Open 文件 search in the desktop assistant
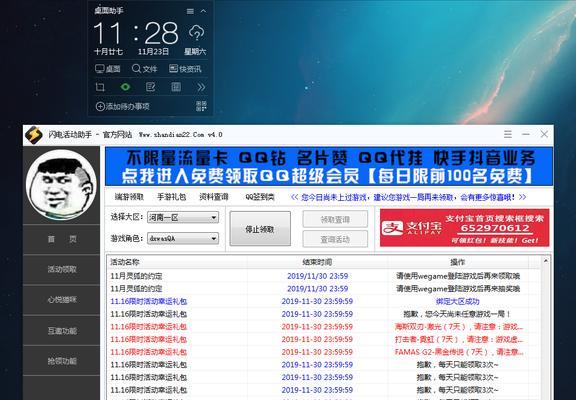This screenshot has width=576, height=400. tap(144, 69)
